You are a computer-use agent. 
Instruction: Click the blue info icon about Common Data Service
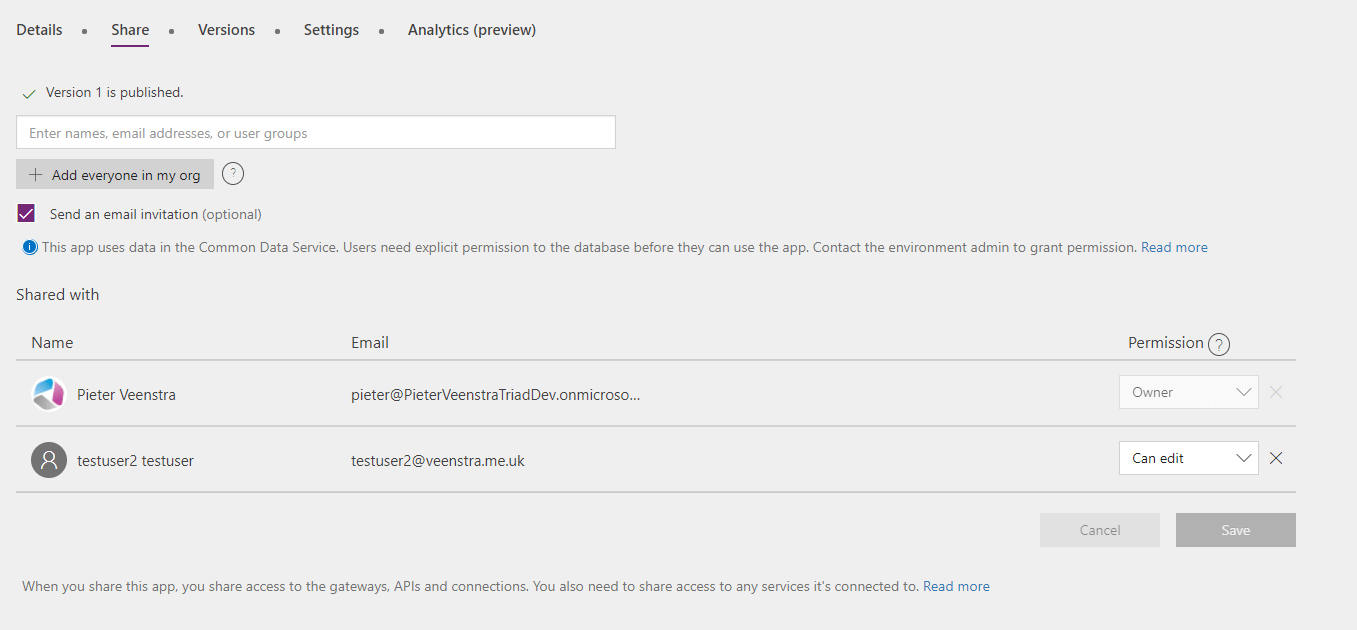click(30, 247)
